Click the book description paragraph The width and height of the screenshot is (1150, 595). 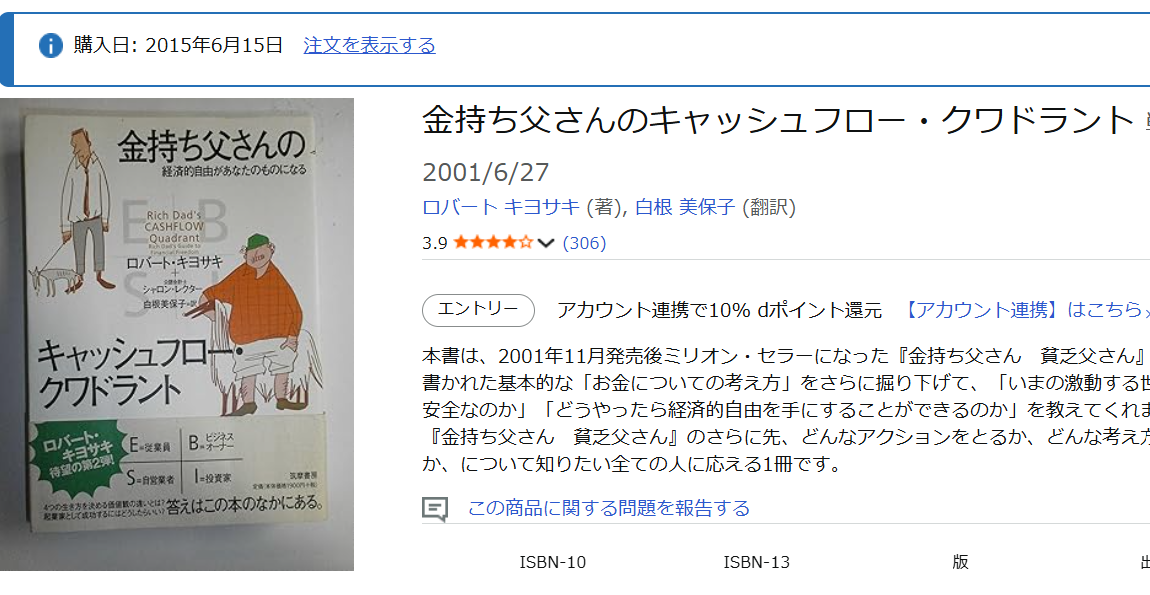(x=786, y=410)
